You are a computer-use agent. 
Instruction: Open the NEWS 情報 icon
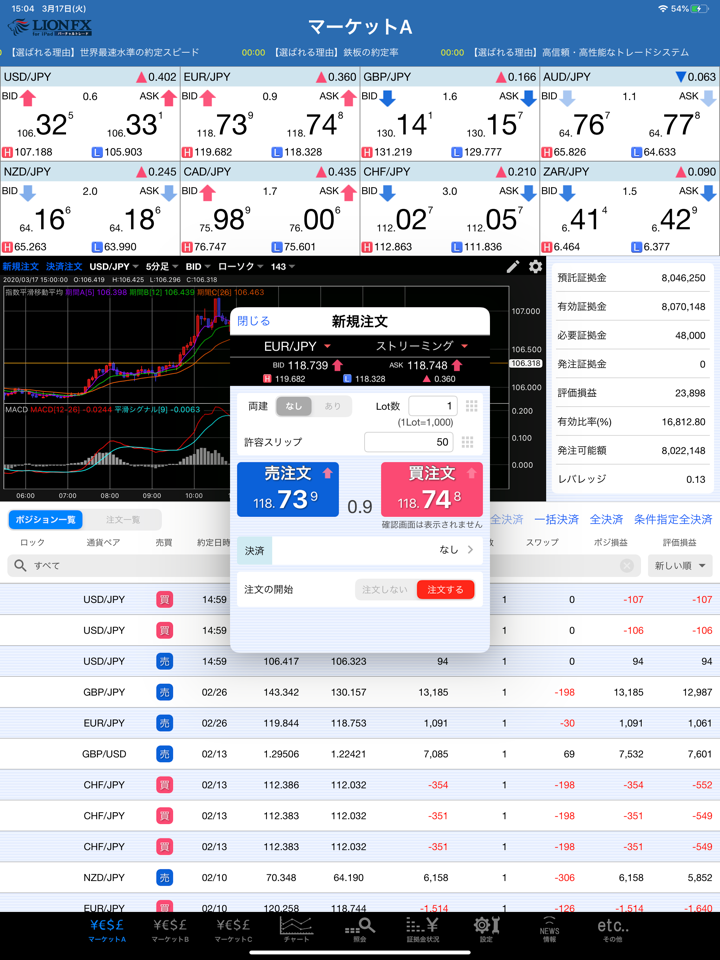(x=549, y=930)
